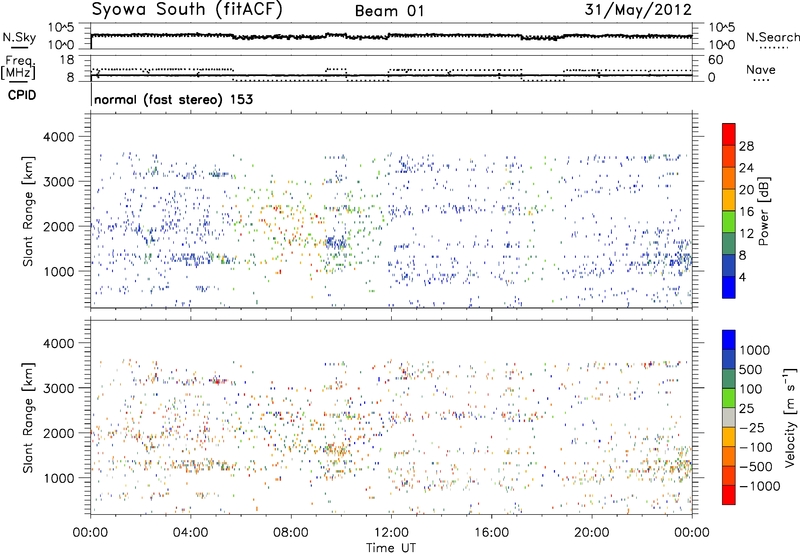Click the light green 12–16 dB Power segment
Image resolution: width=800 pixels, height=554 pixels.
(x=729, y=222)
